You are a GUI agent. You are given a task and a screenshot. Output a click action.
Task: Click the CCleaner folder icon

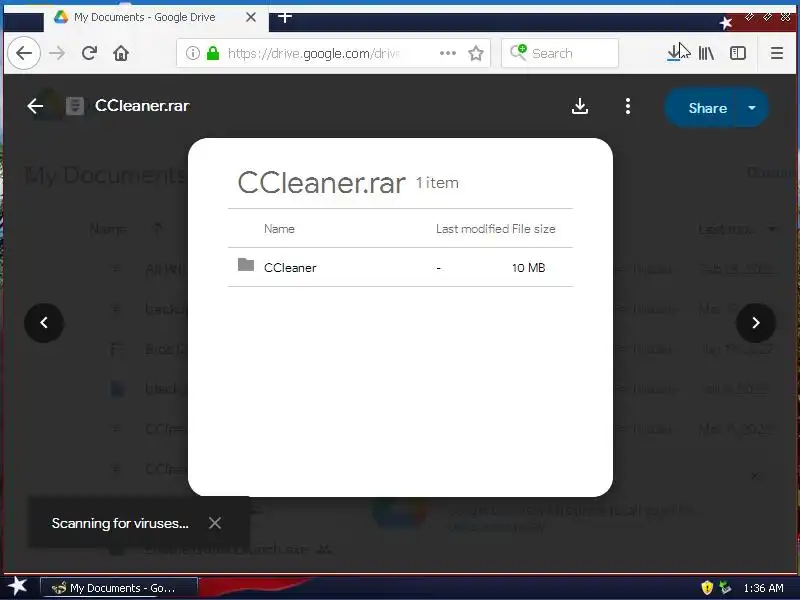click(246, 265)
